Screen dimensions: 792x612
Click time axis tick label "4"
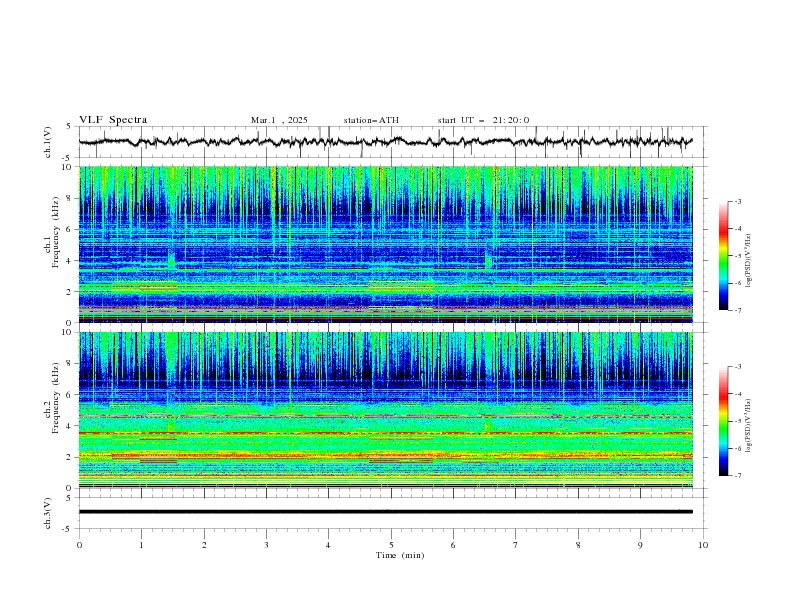tap(328, 545)
